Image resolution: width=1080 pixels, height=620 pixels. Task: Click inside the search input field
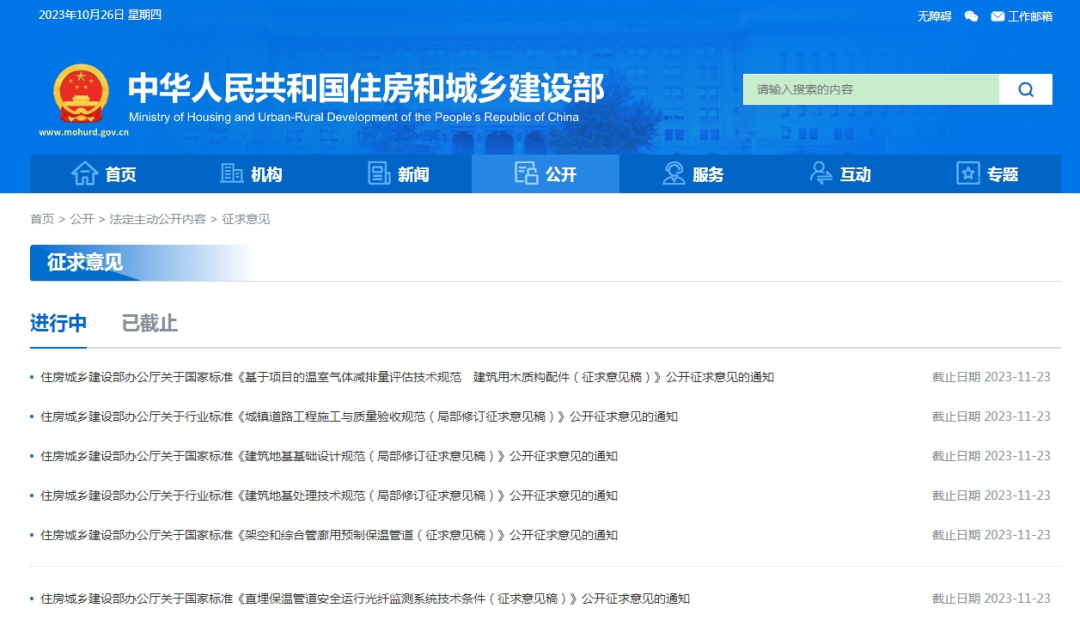870,89
